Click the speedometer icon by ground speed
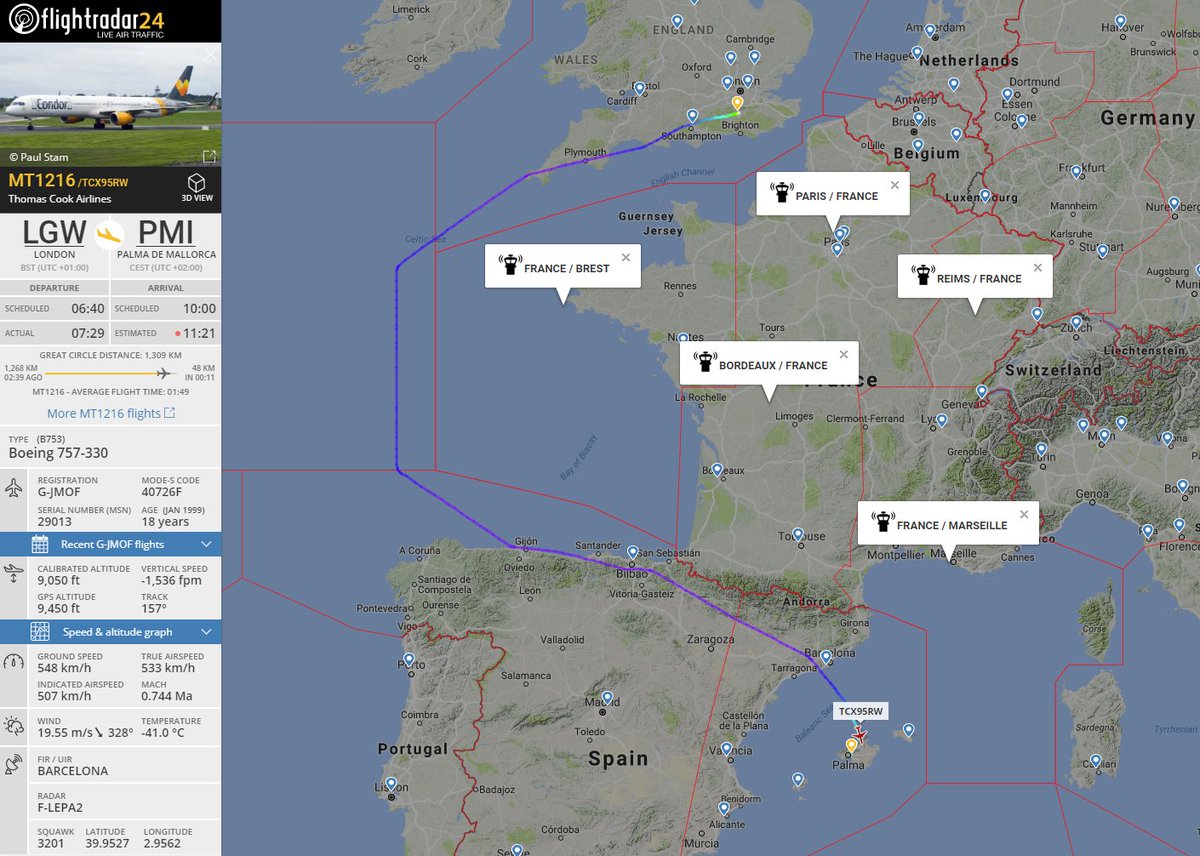1200x856 pixels. (14, 662)
